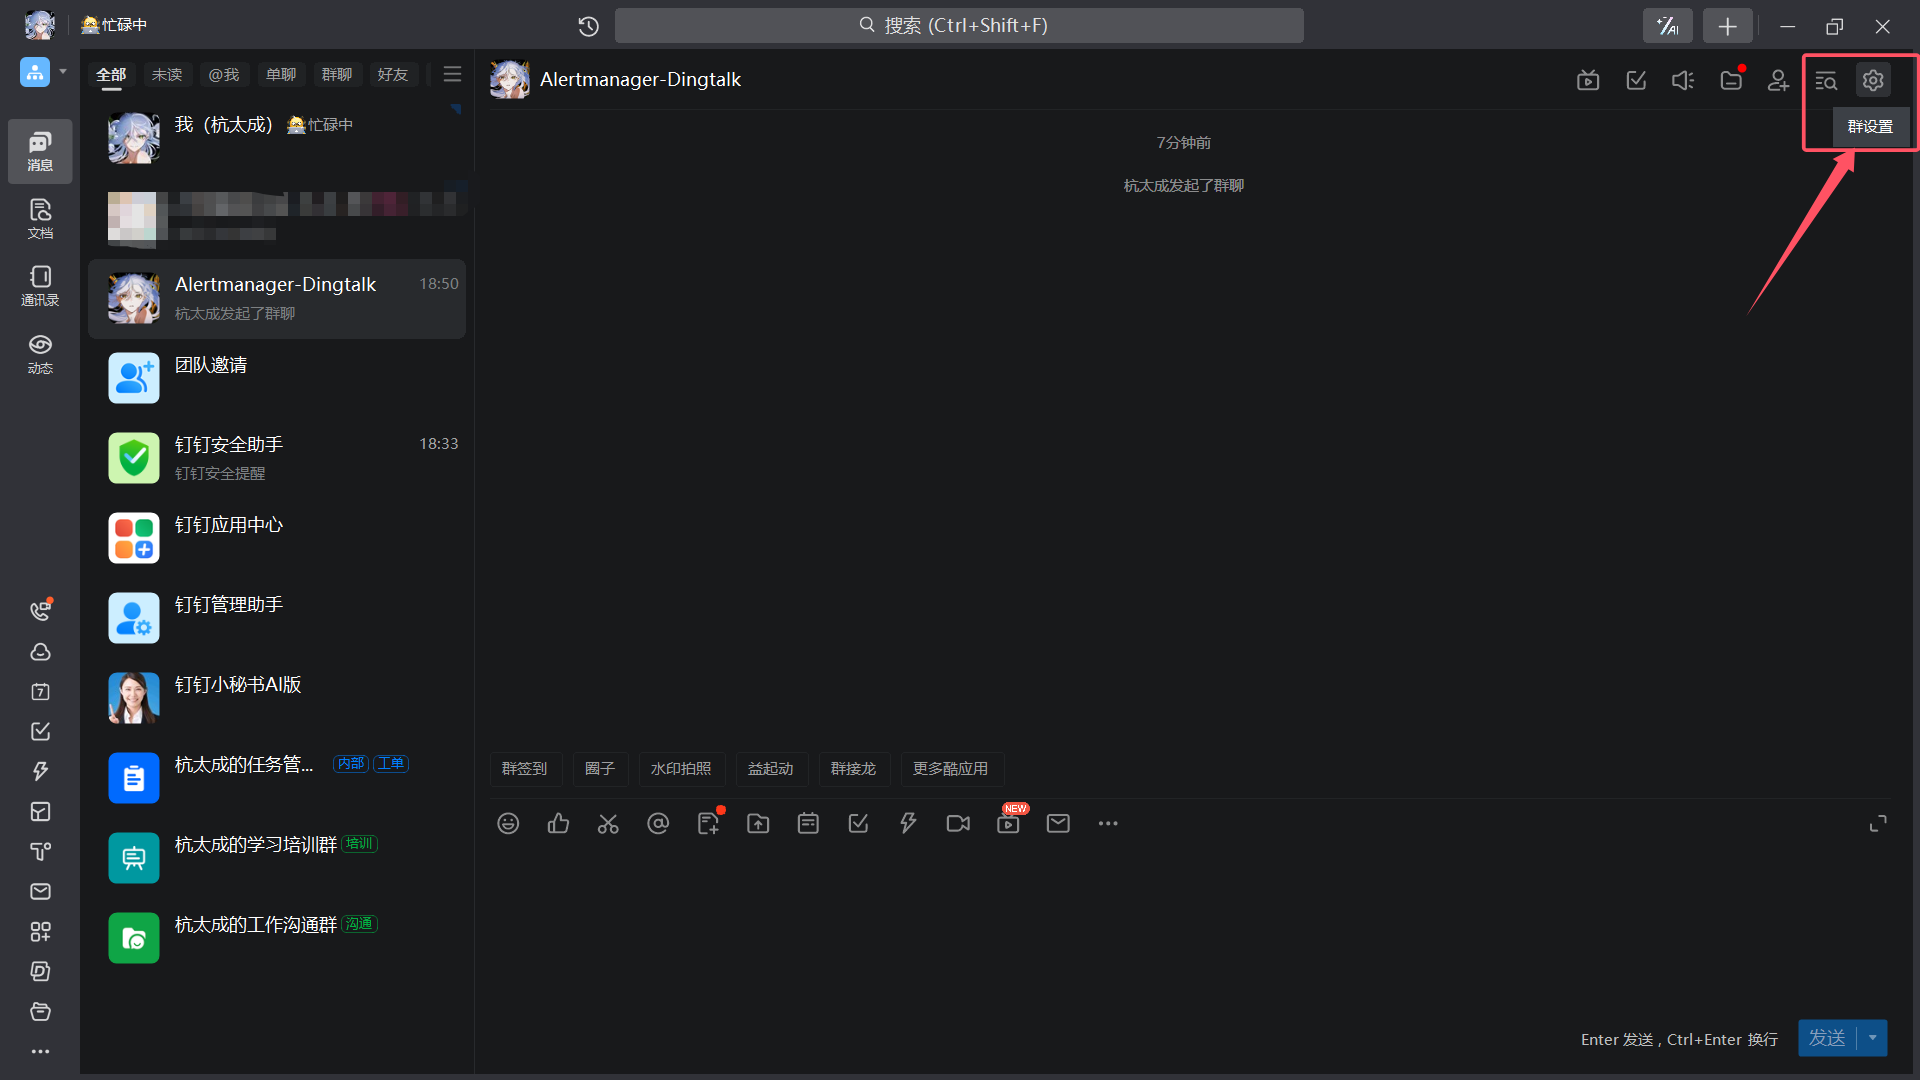The height and width of the screenshot is (1080, 1920).
Task: Expand the organization switcher dropdown arrow
Action: coord(63,72)
